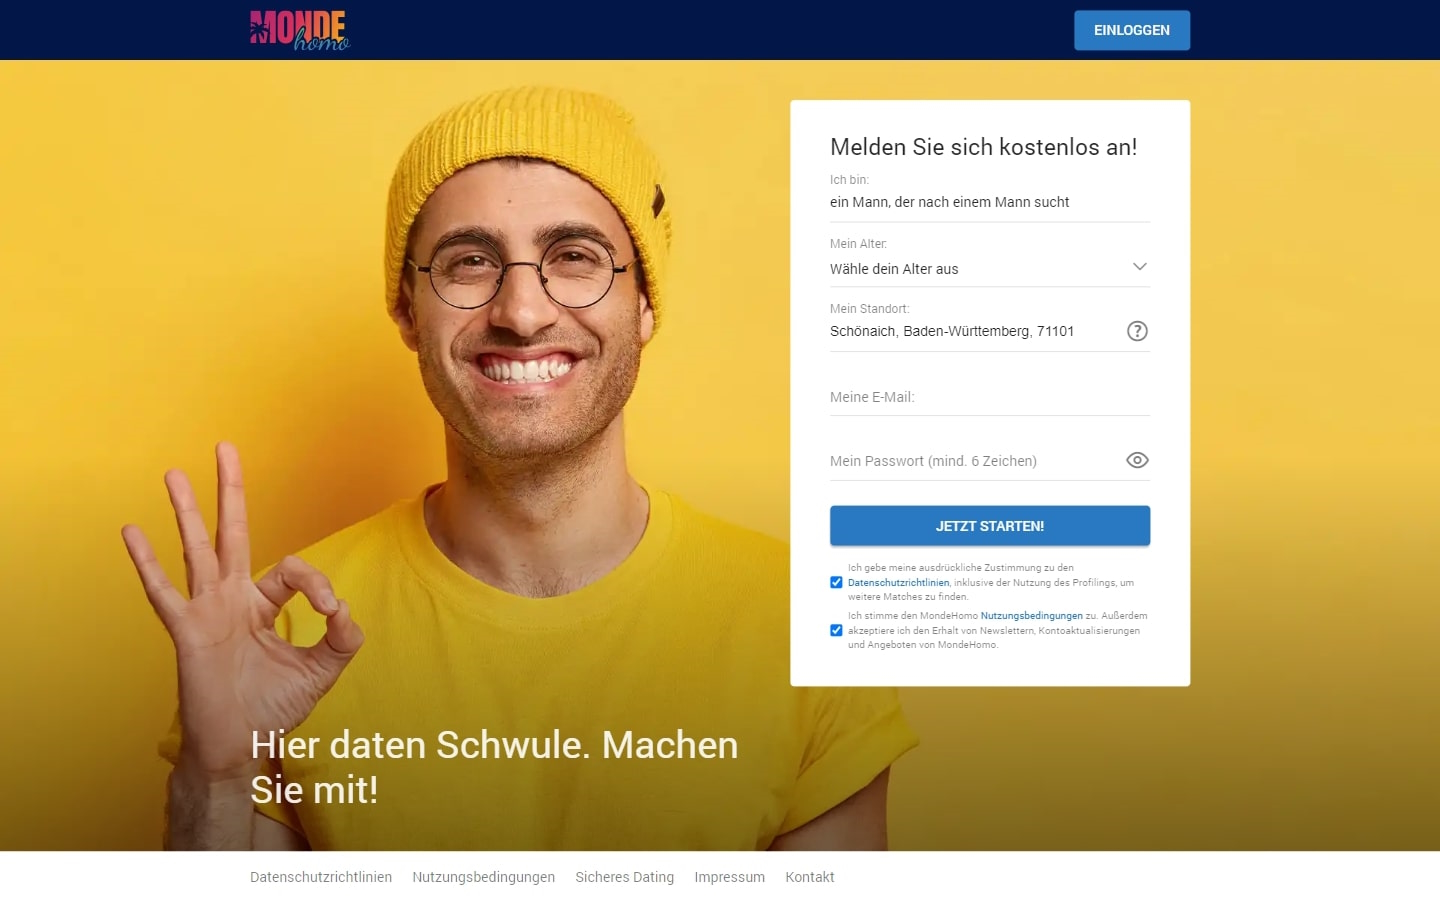This screenshot has width=1440, height=900.
Task: Click the MondeHomo logo
Action: [299, 30]
